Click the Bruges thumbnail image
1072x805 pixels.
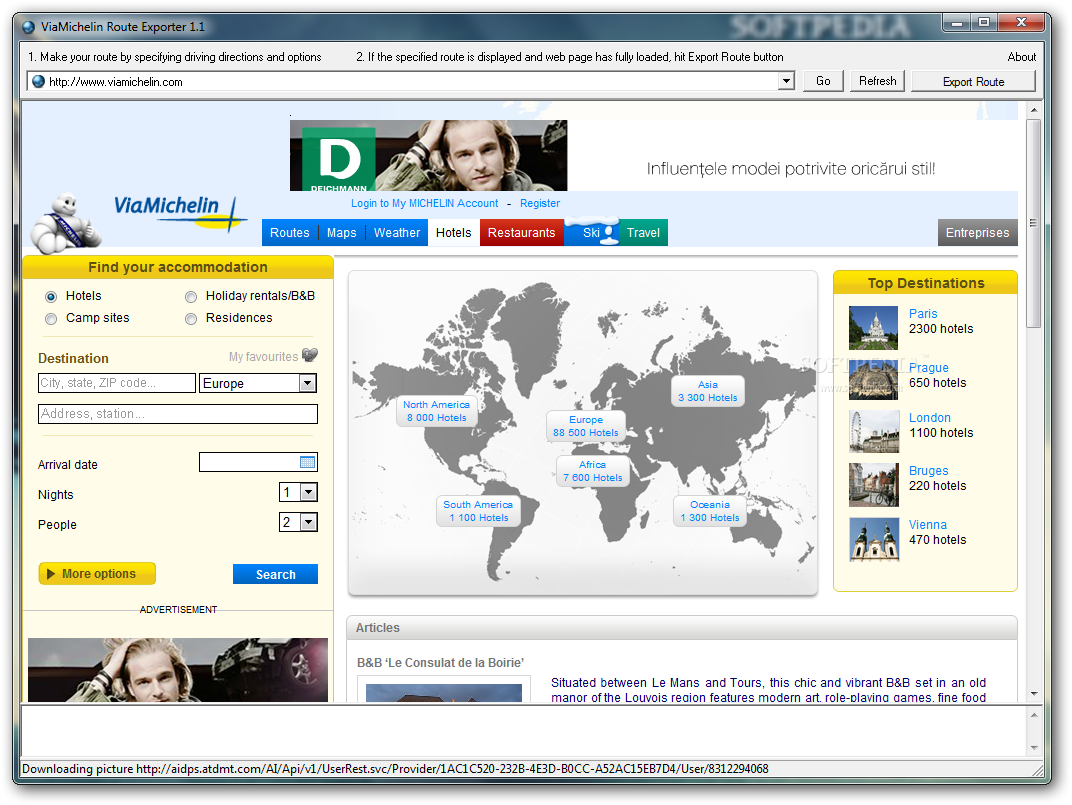(874, 484)
